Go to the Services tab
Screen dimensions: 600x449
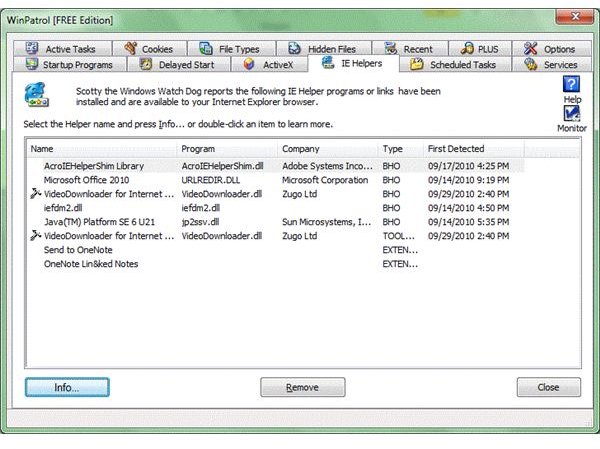click(x=551, y=64)
